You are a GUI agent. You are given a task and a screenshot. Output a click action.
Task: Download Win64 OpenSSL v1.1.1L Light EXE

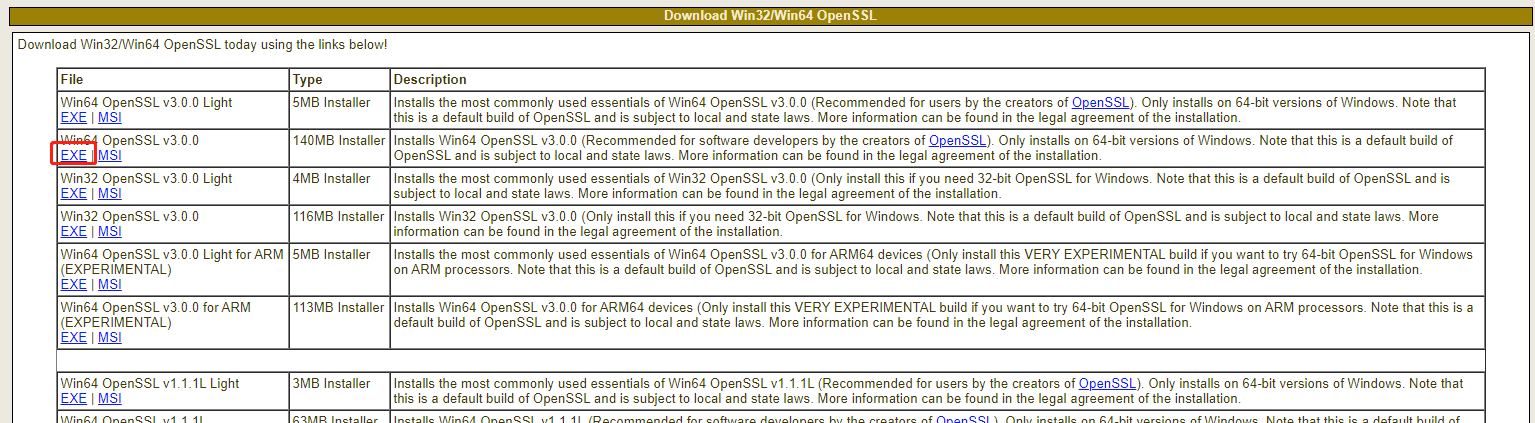pyautogui.click(x=73, y=399)
